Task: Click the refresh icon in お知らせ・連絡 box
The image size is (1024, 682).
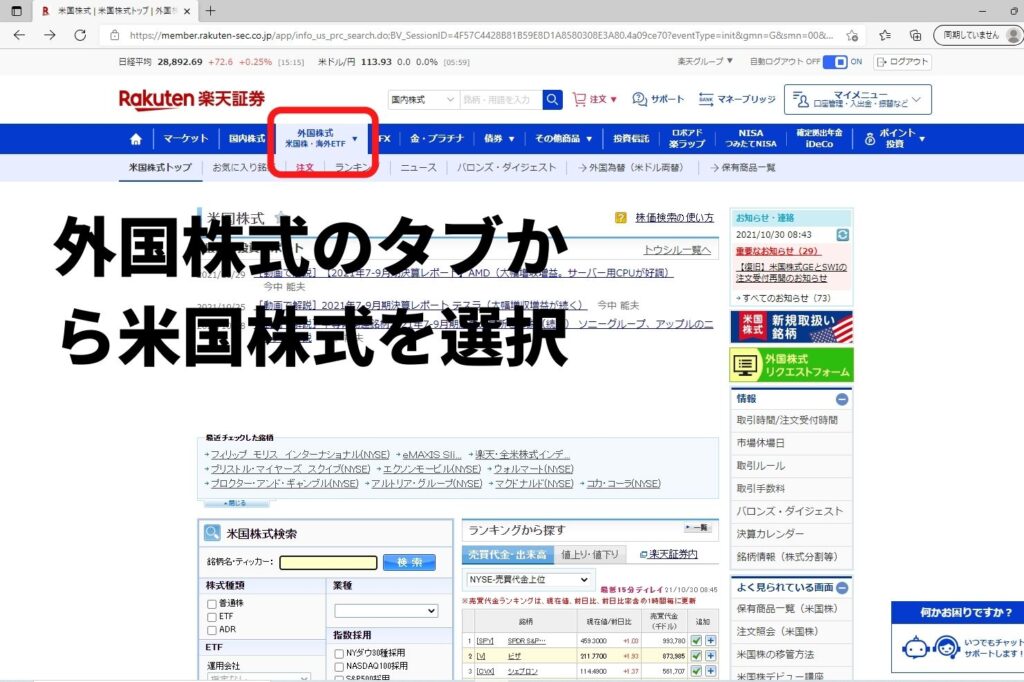Action: point(842,235)
